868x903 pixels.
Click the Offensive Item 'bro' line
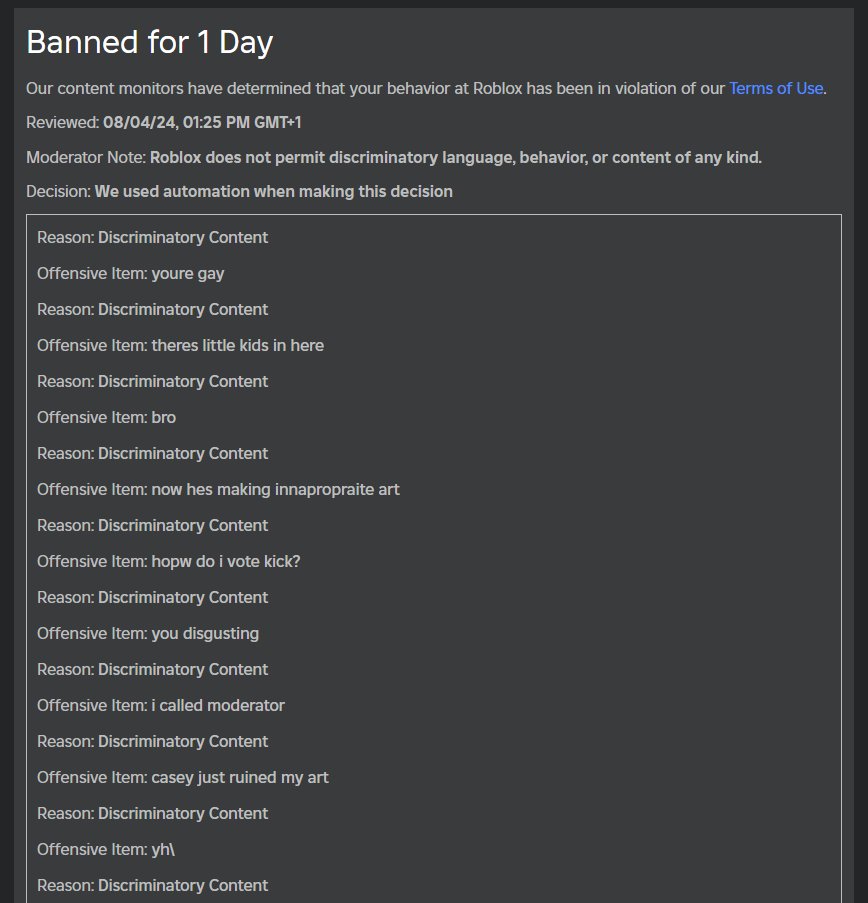[x=107, y=418]
